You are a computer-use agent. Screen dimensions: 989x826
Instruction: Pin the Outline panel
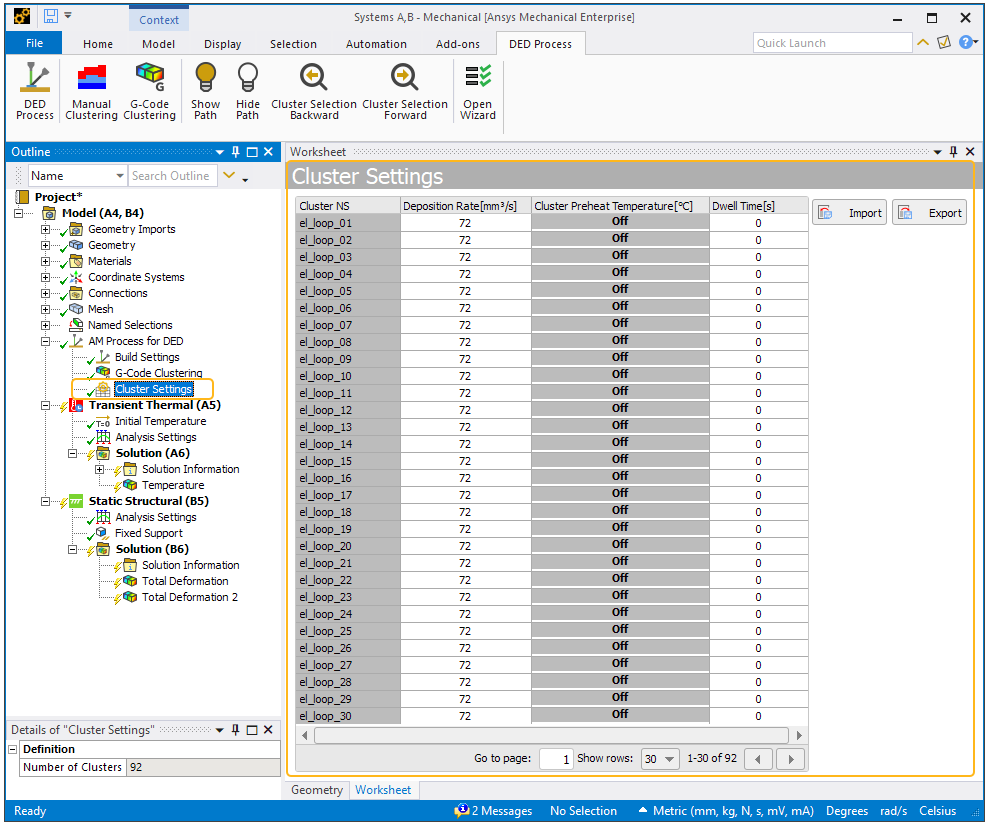pyautogui.click(x=236, y=152)
